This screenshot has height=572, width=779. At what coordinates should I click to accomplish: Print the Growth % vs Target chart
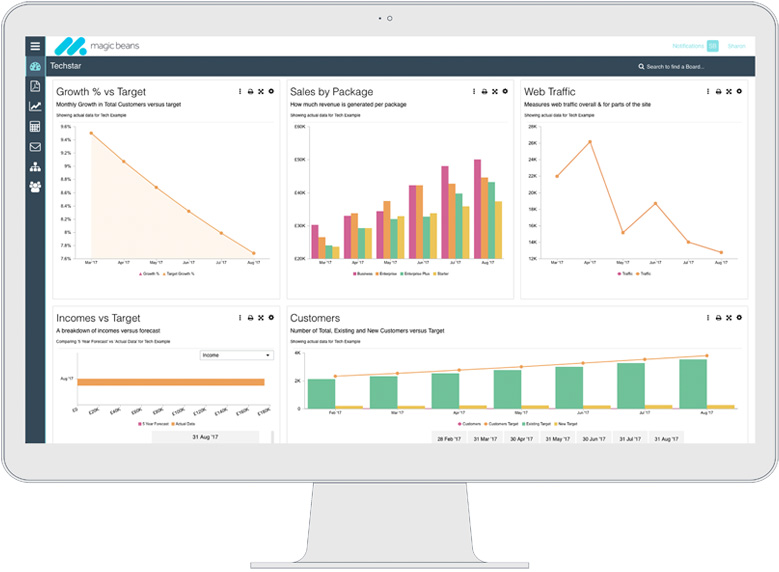(x=250, y=92)
